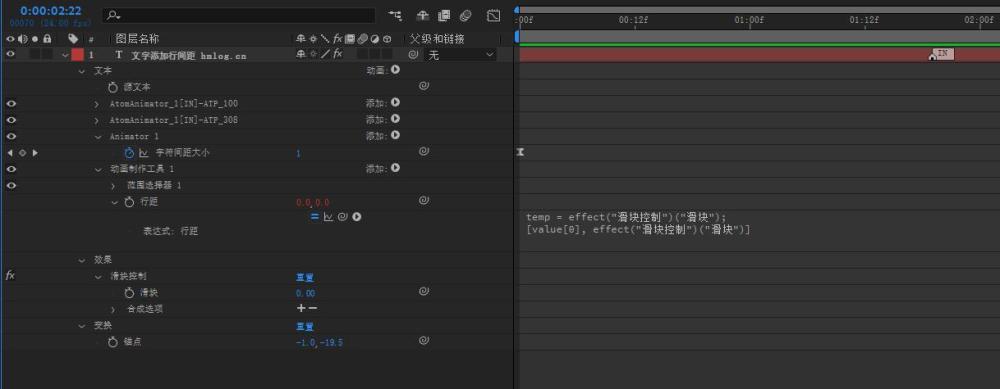Viewport: 1000px width, 389px height.
Task: Expand AtomAnimator_1[IN]-ATP_100
Action: (98, 104)
